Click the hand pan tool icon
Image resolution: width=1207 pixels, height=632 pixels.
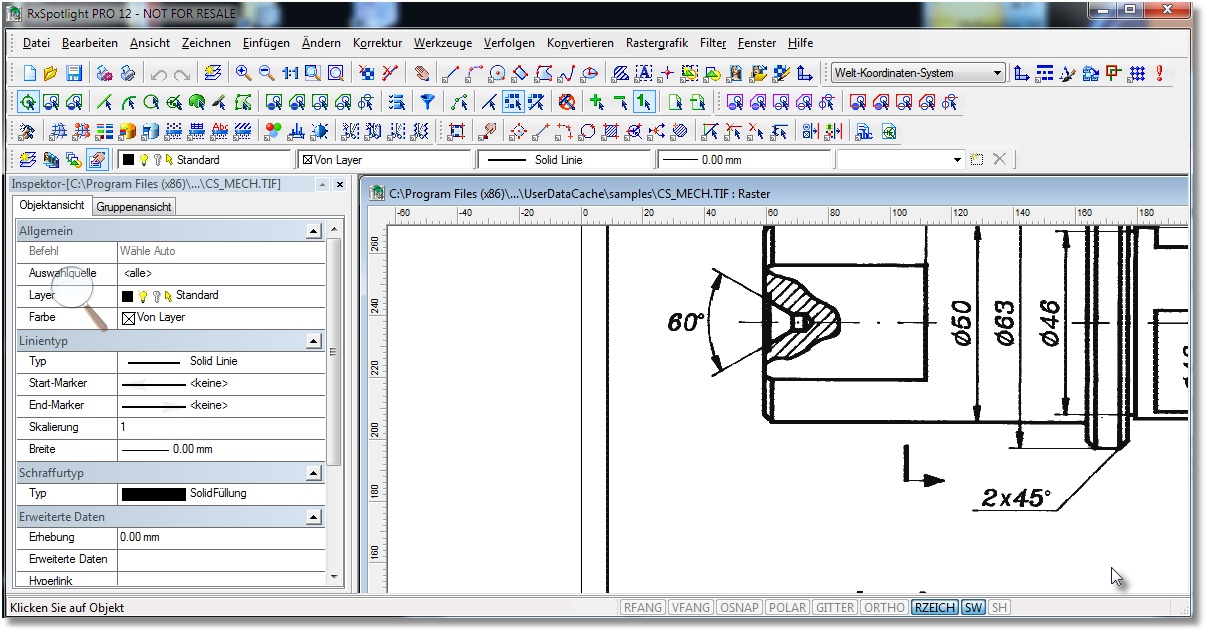pyautogui.click(x=423, y=73)
